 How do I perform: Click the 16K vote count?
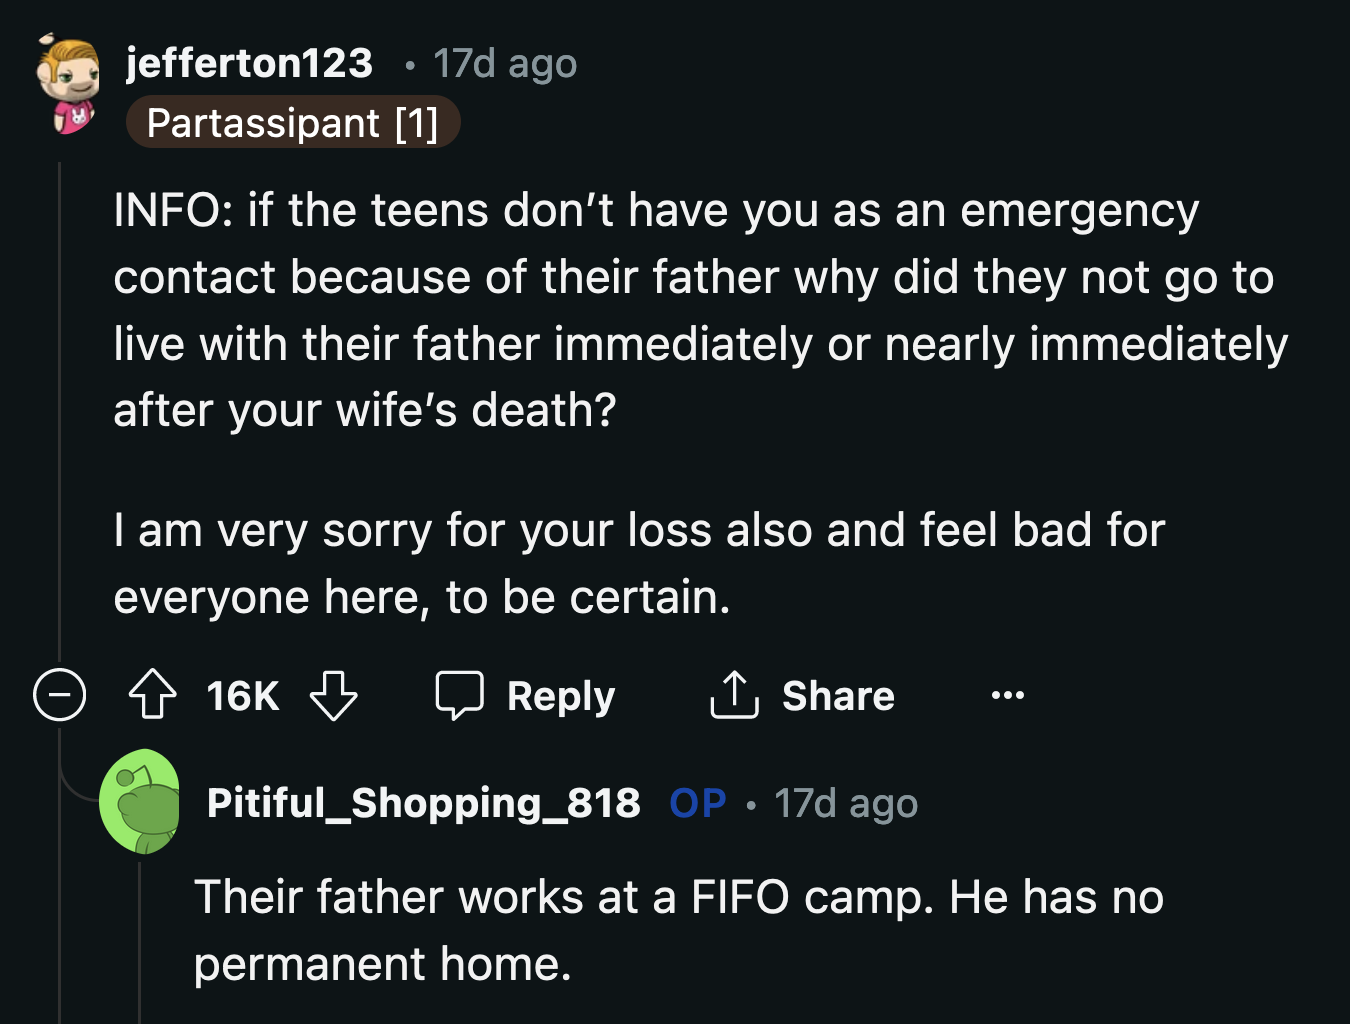(x=242, y=695)
